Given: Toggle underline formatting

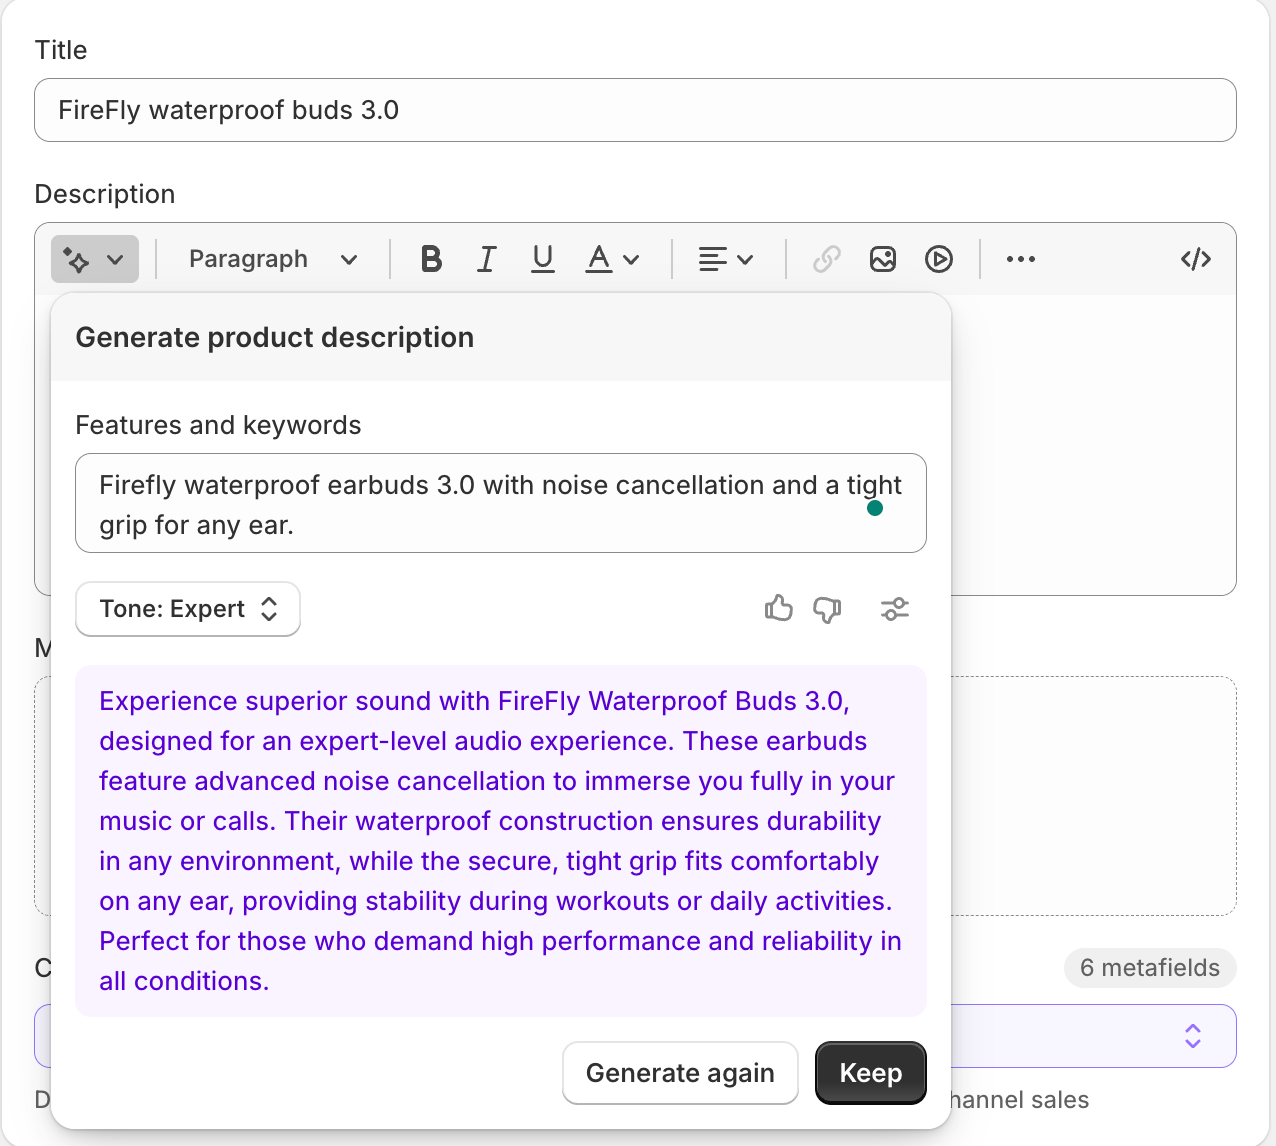Looking at the screenshot, I should 543,259.
